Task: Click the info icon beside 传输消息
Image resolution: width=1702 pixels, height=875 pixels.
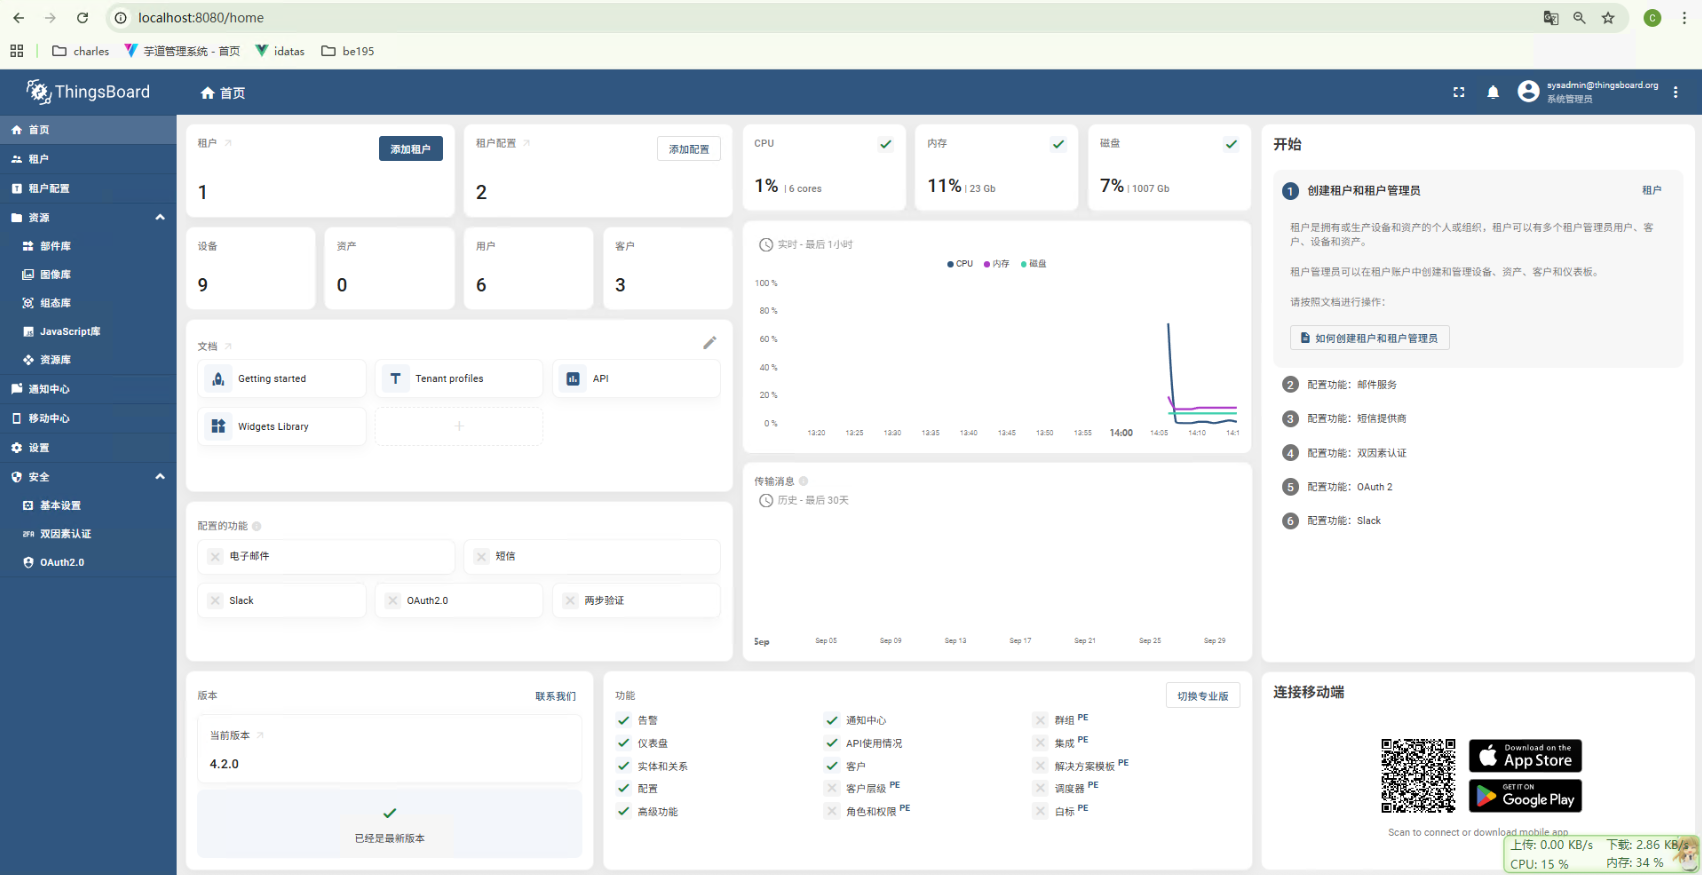Action: tap(804, 481)
